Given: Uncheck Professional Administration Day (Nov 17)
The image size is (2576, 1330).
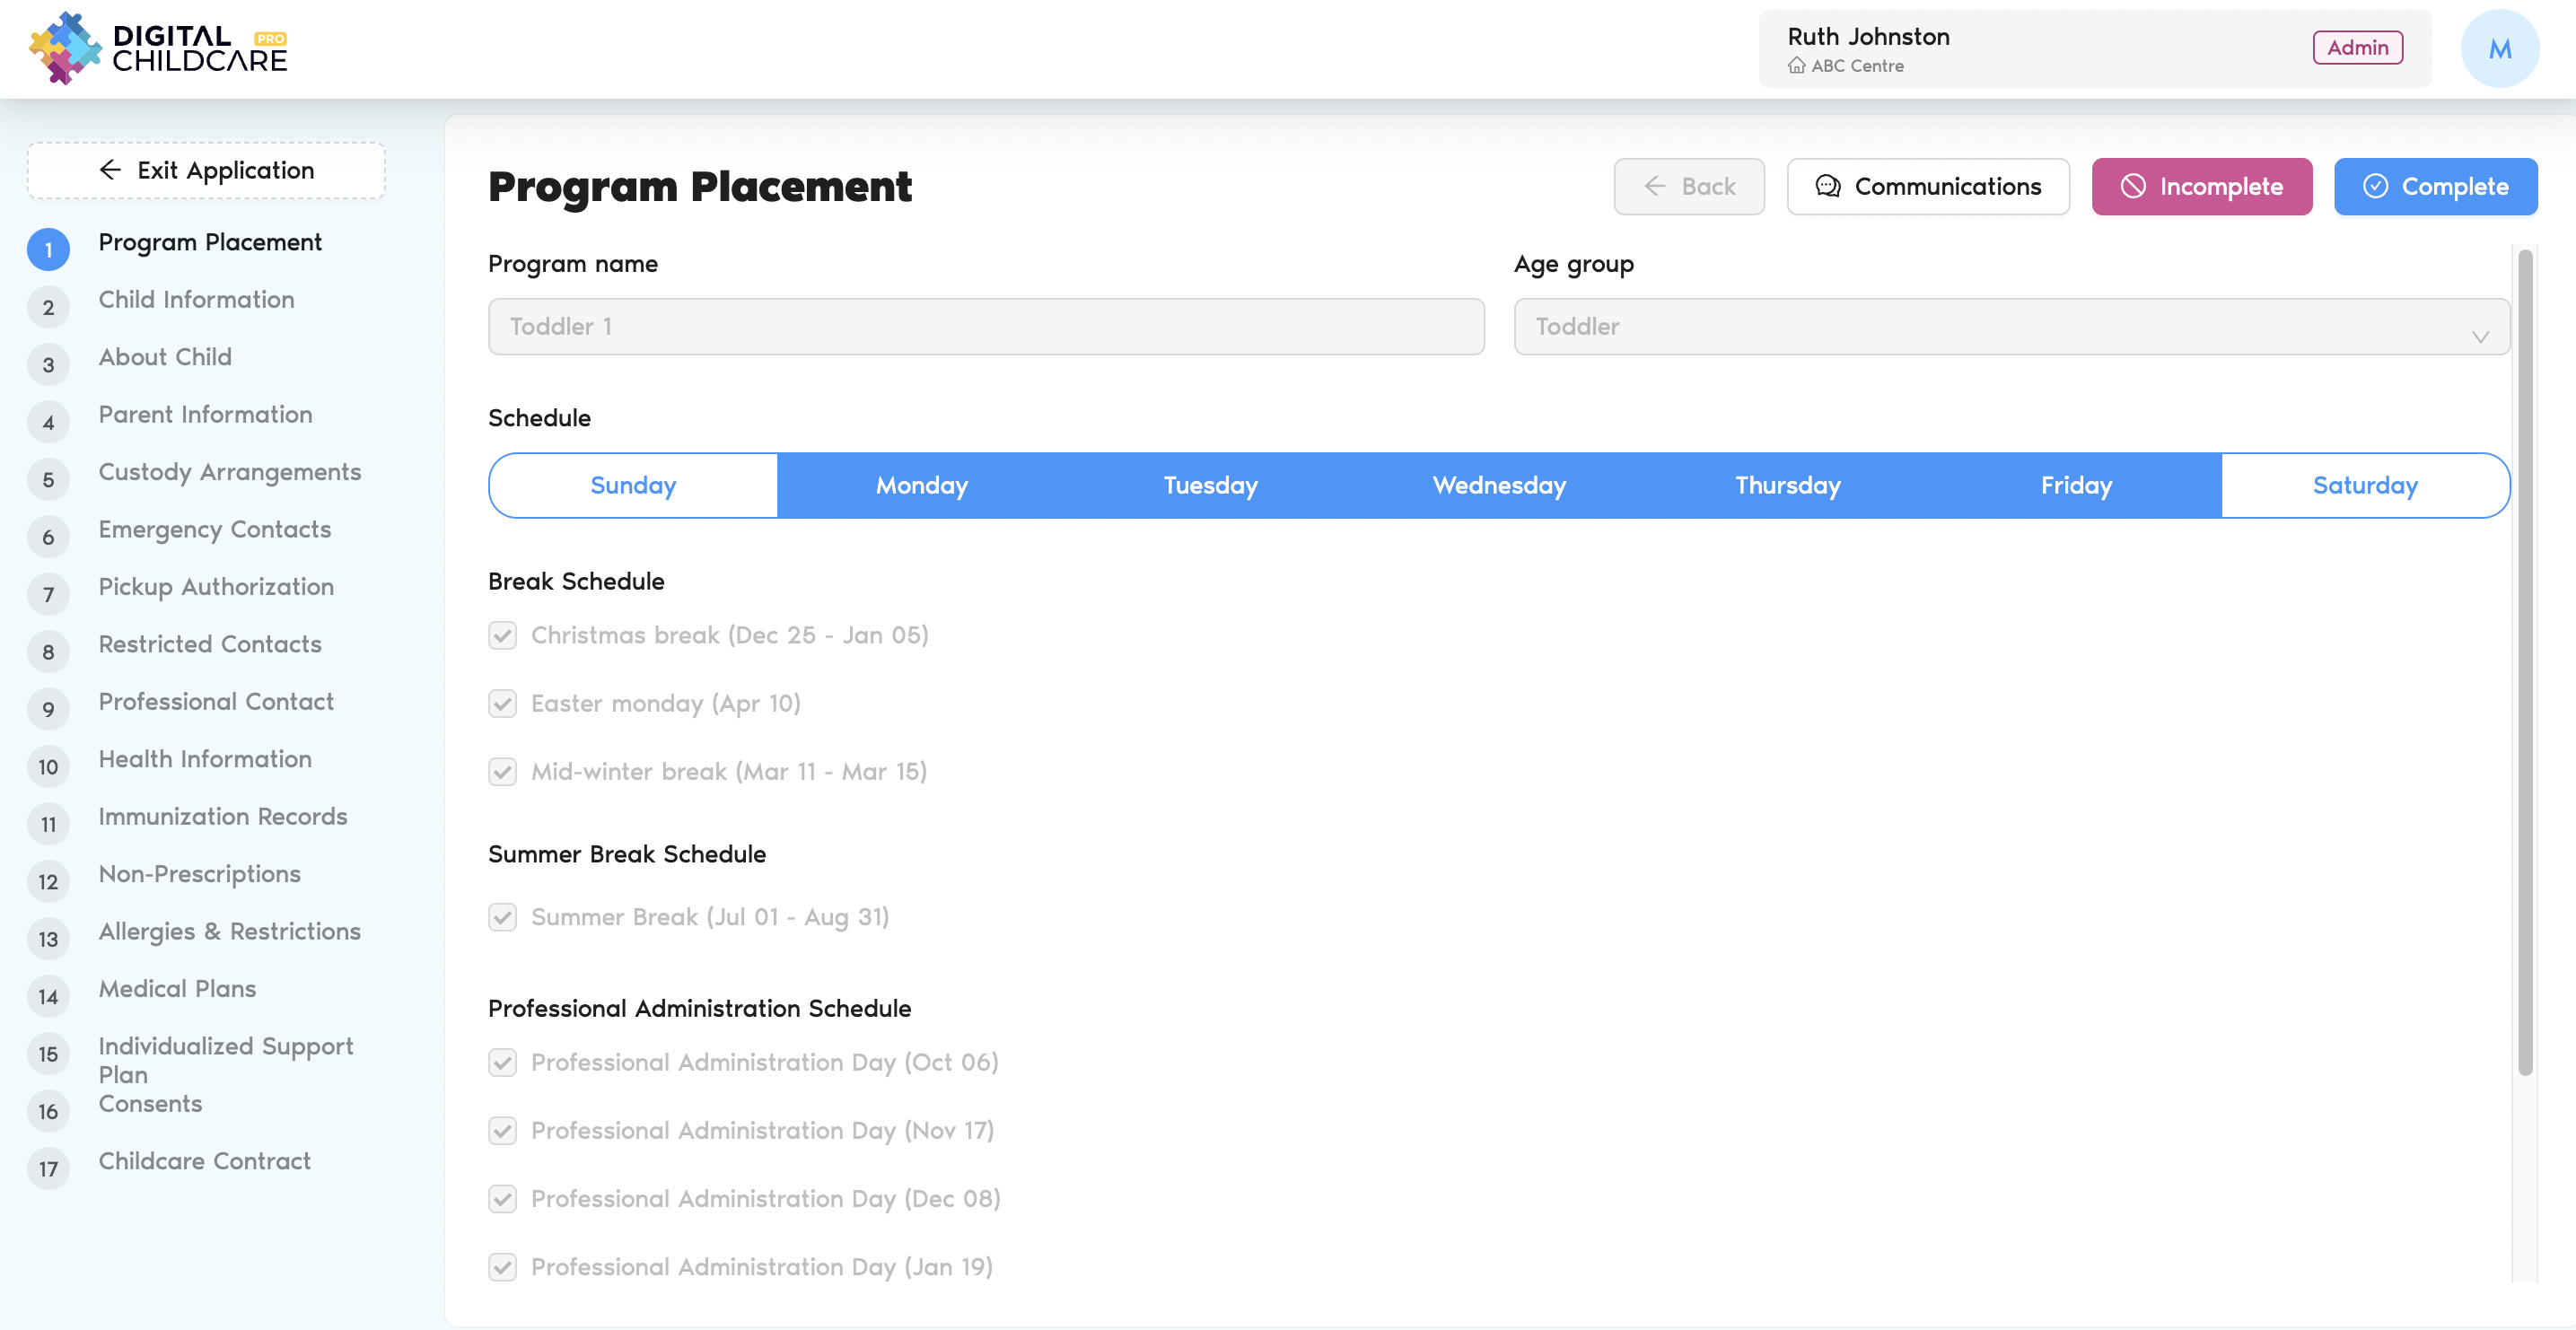Looking at the screenshot, I should coord(502,1131).
